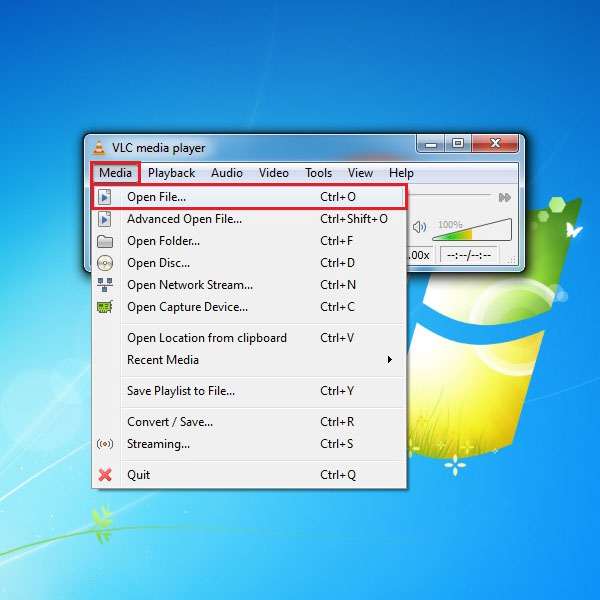
Task: Click the faster playback double-arrow button
Action: [505, 197]
